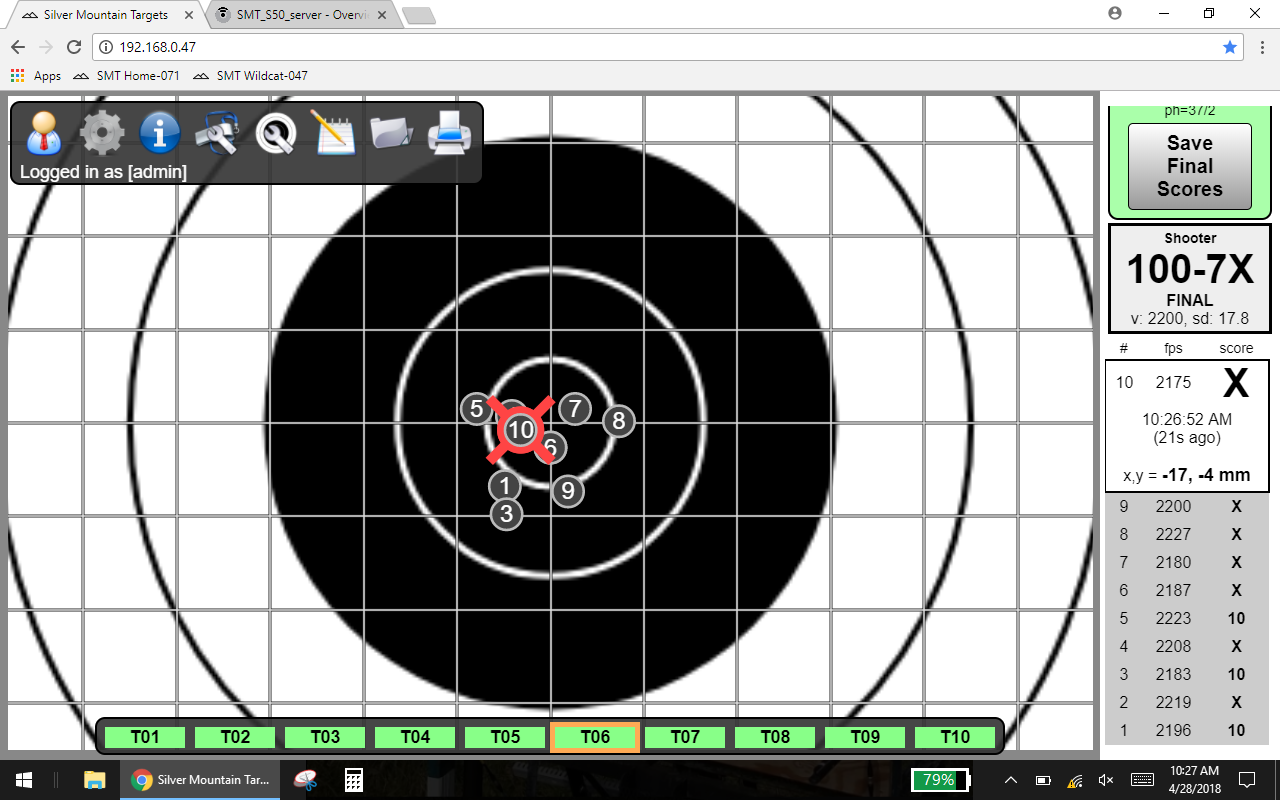Select shot marker 9 on target
The image size is (1280, 800).
point(568,491)
